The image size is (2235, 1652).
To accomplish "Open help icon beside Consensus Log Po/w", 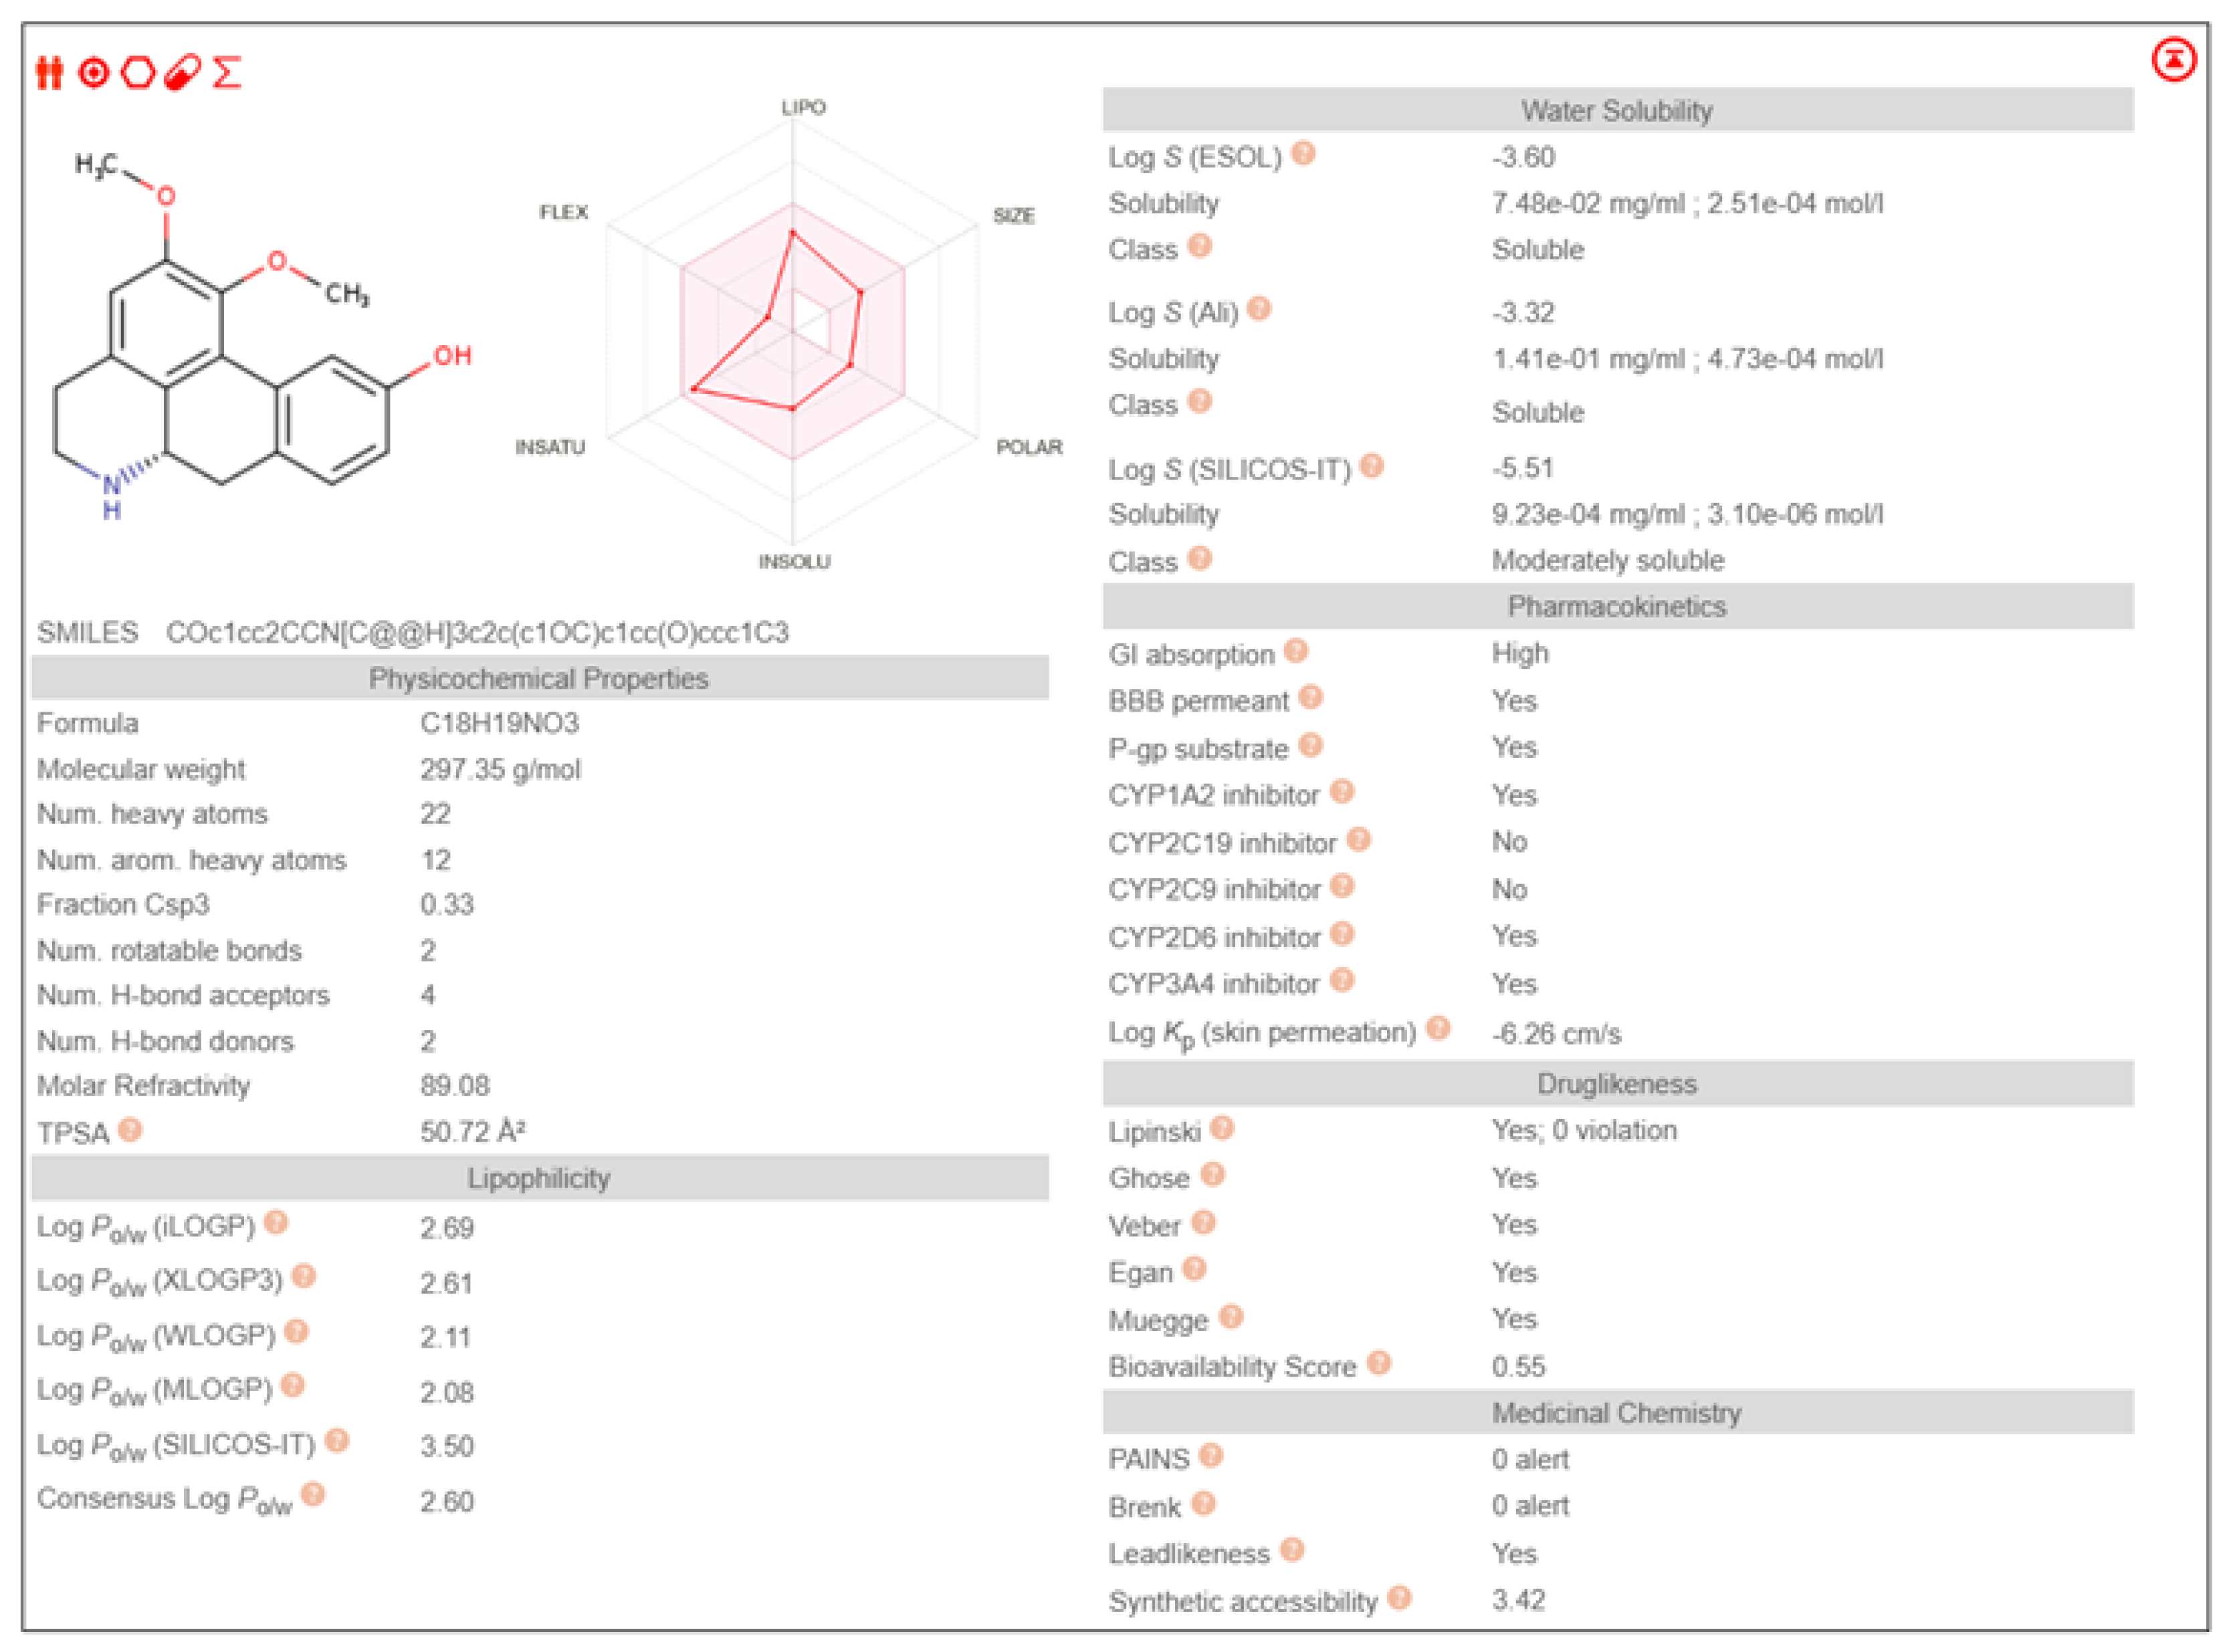I will [313, 1495].
